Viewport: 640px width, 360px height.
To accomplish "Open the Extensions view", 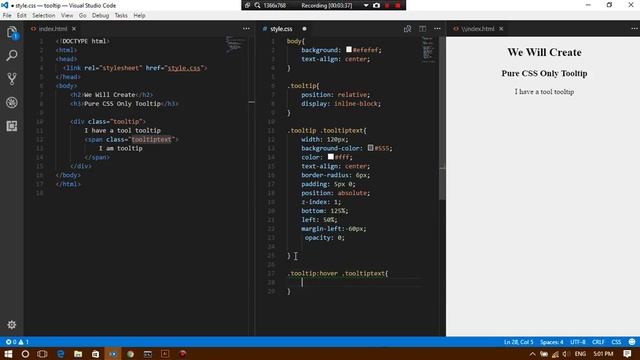I will tap(12, 126).
